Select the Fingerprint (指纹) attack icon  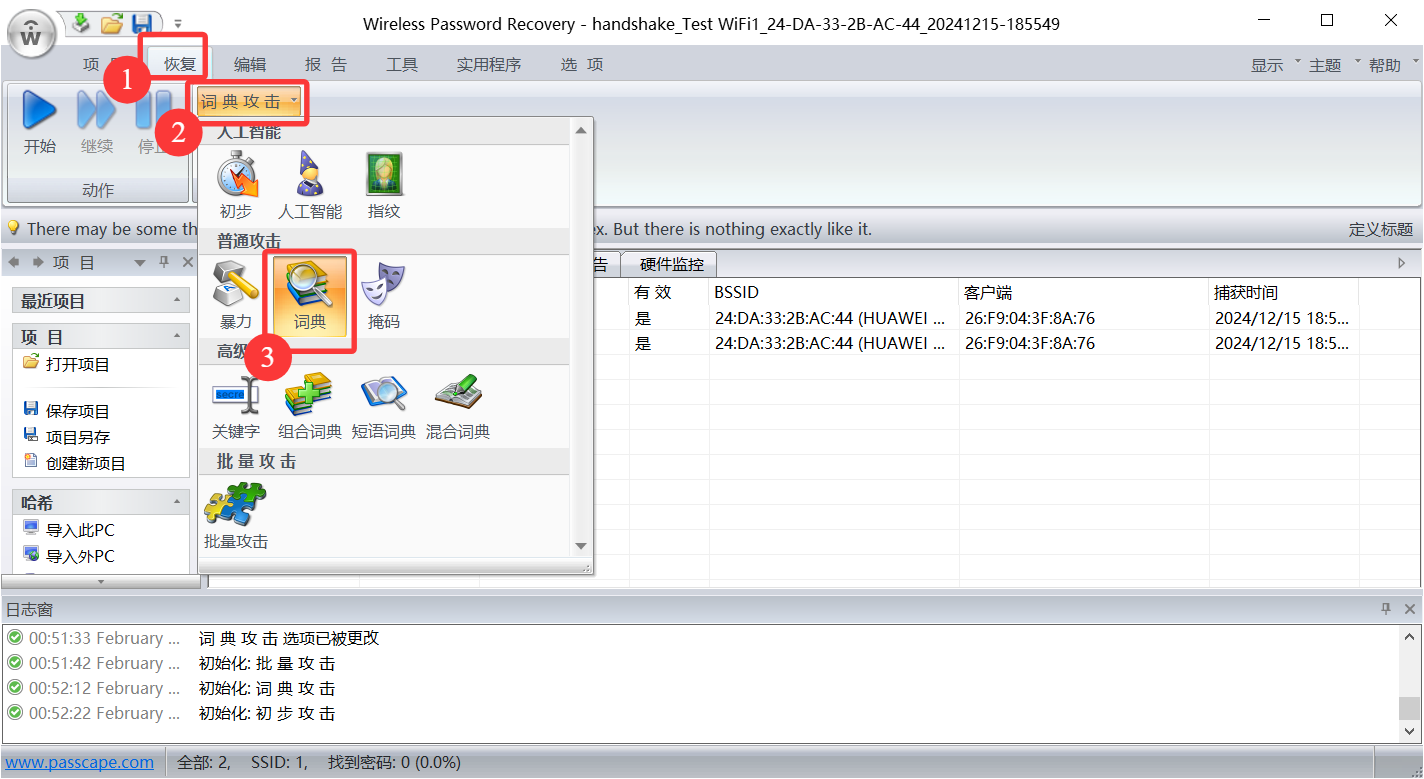[384, 174]
